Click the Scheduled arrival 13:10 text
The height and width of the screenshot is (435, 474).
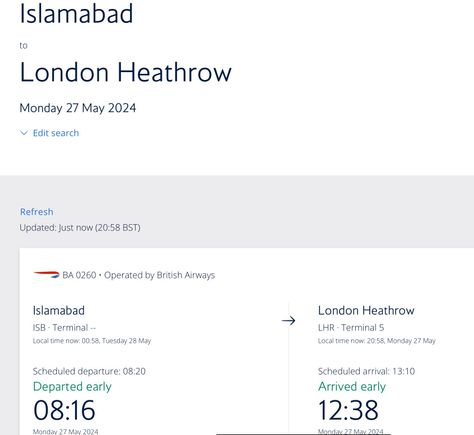366,371
